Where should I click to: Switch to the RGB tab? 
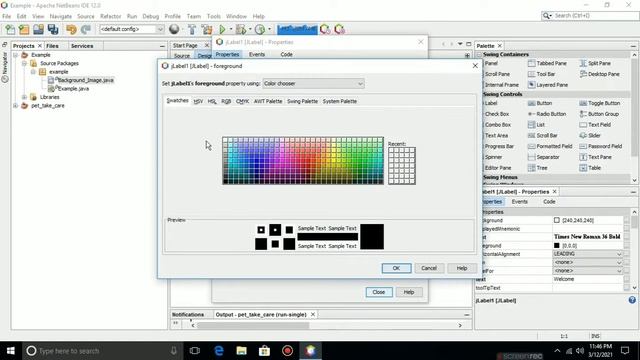pos(226,101)
